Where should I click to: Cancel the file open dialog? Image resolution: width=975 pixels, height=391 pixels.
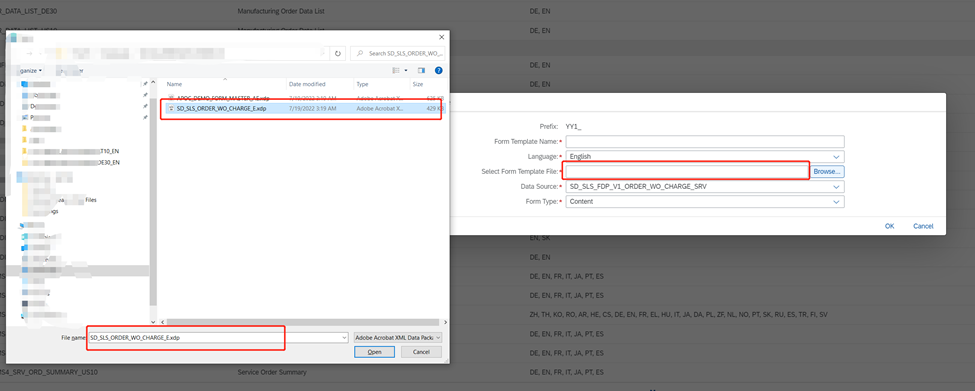click(x=421, y=352)
